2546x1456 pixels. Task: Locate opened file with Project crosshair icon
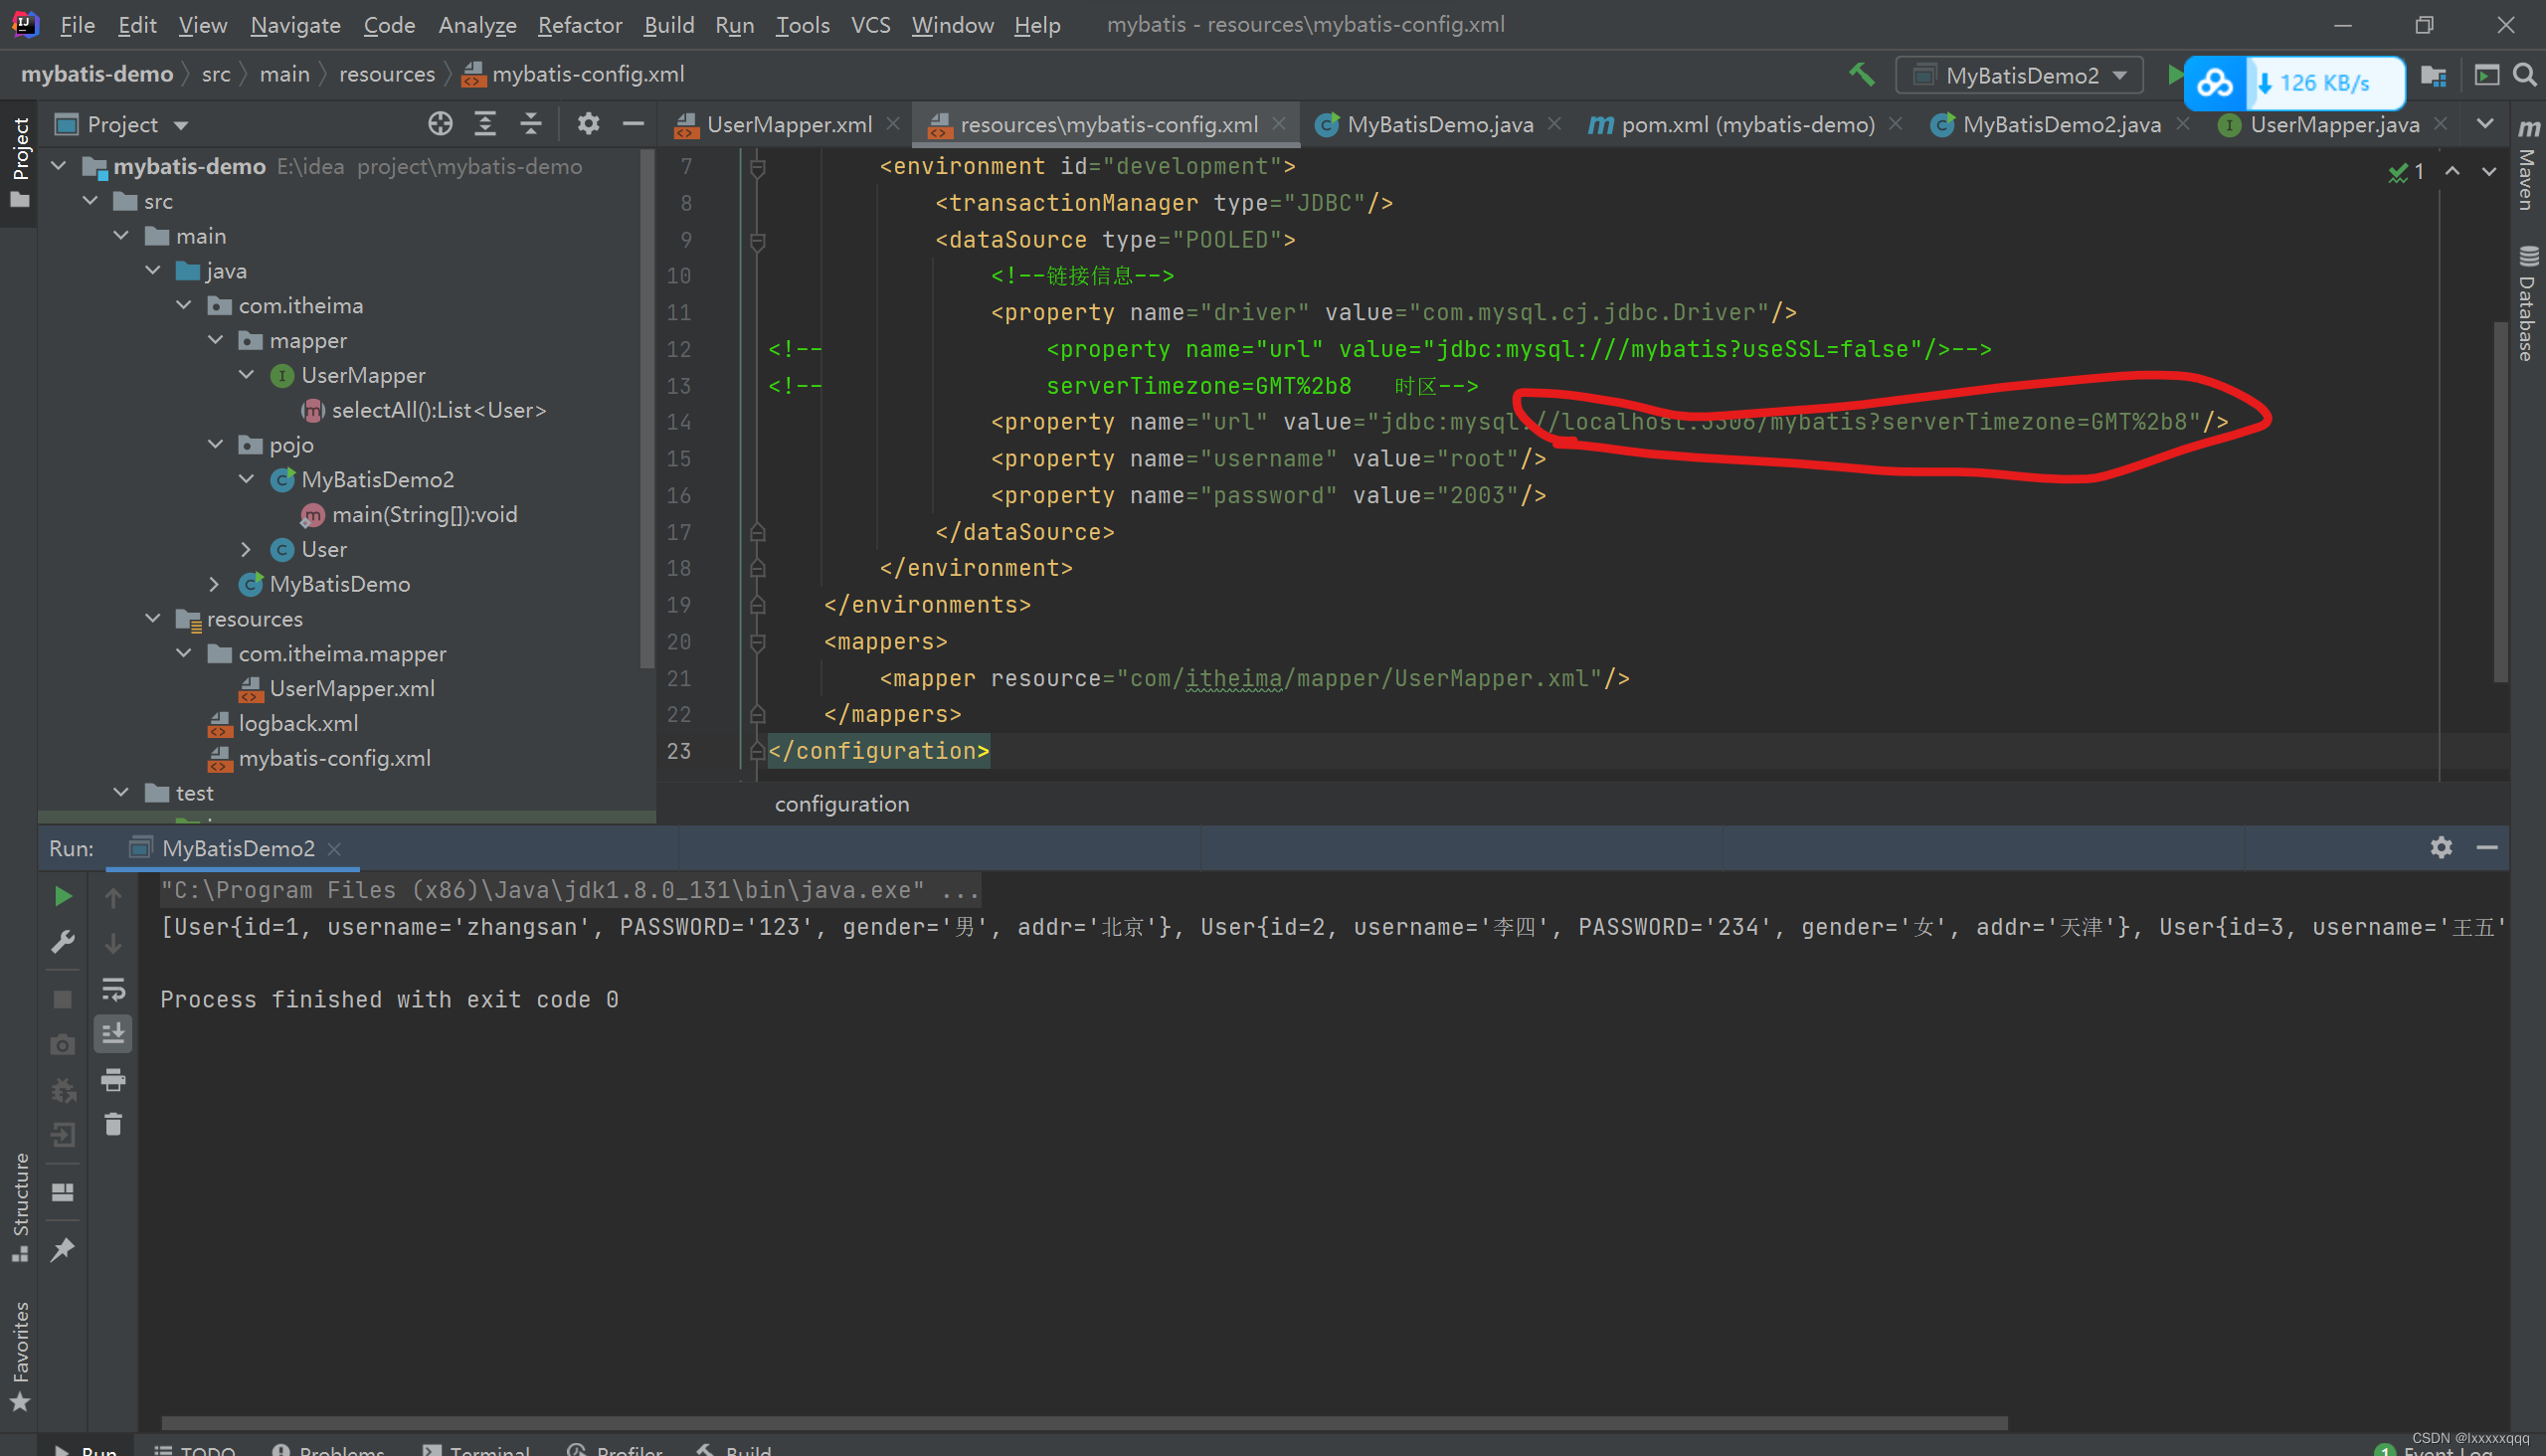point(439,123)
